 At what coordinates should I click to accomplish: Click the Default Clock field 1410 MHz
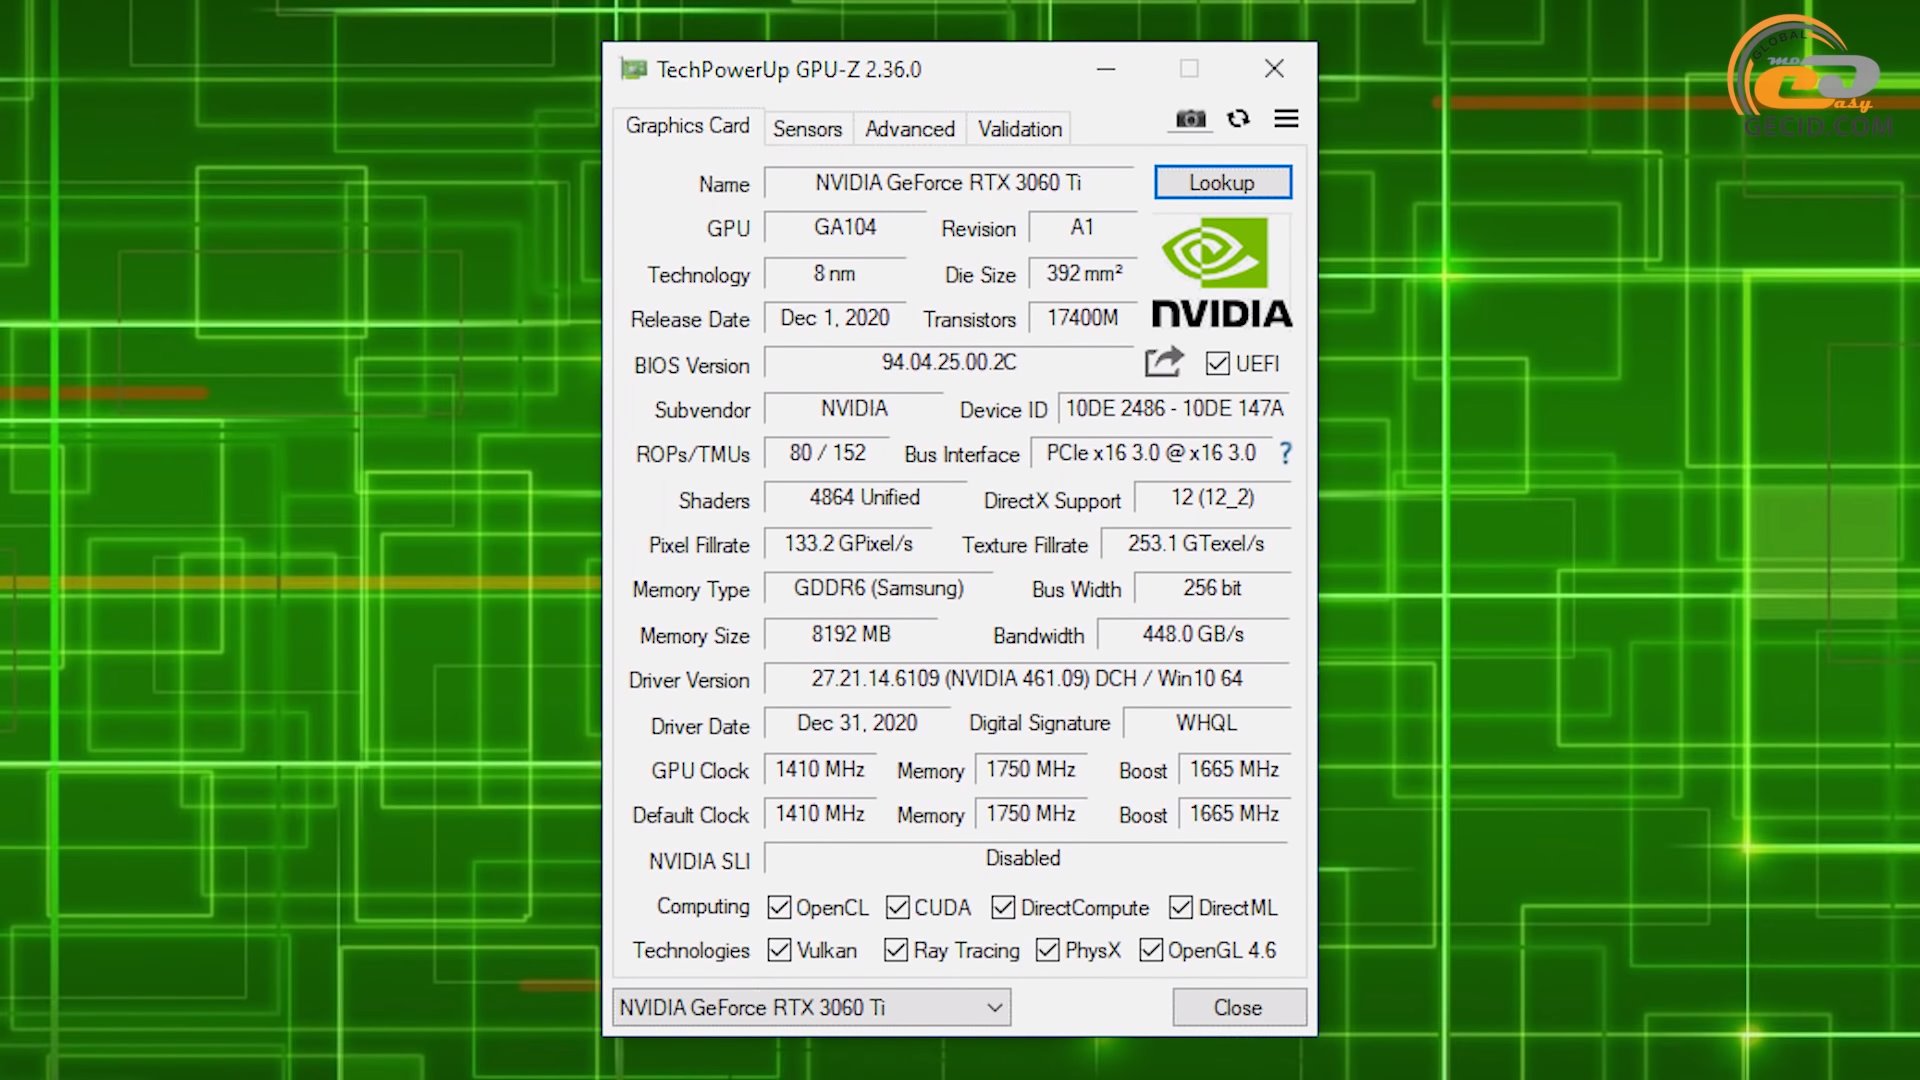820,814
